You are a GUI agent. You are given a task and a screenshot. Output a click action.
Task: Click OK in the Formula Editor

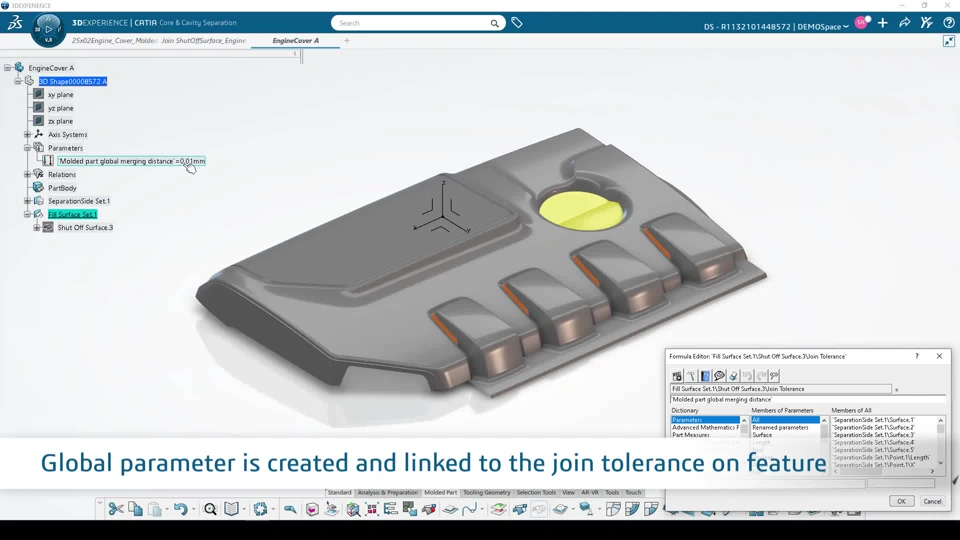pos(901,501)
